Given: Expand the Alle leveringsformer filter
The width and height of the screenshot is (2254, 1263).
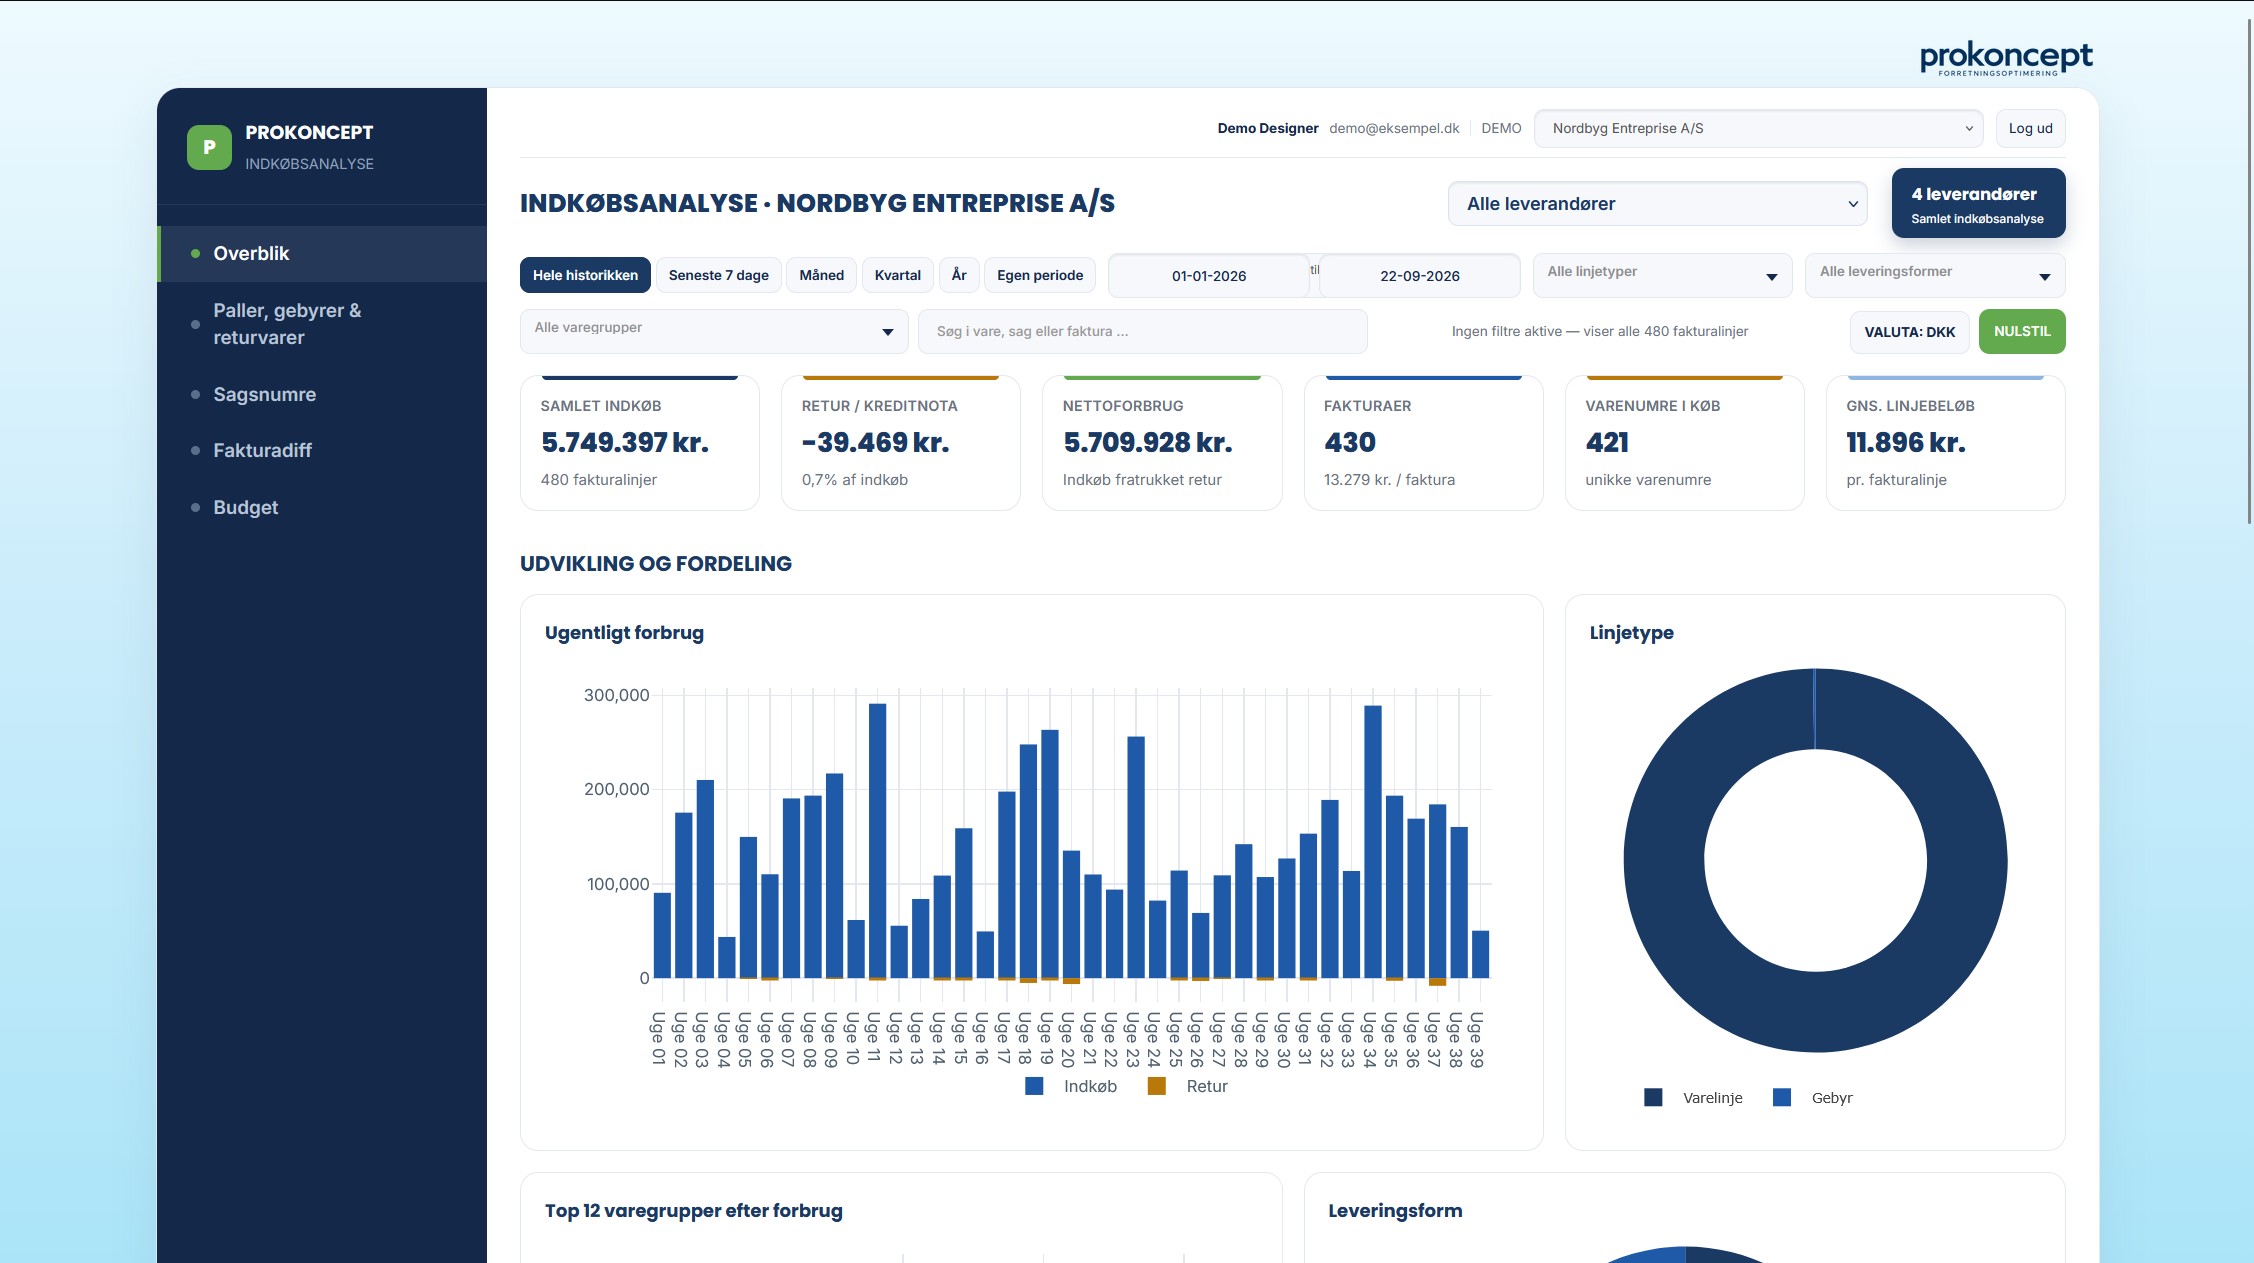Looking at the screenshot, I should [x=1935, y=276].
